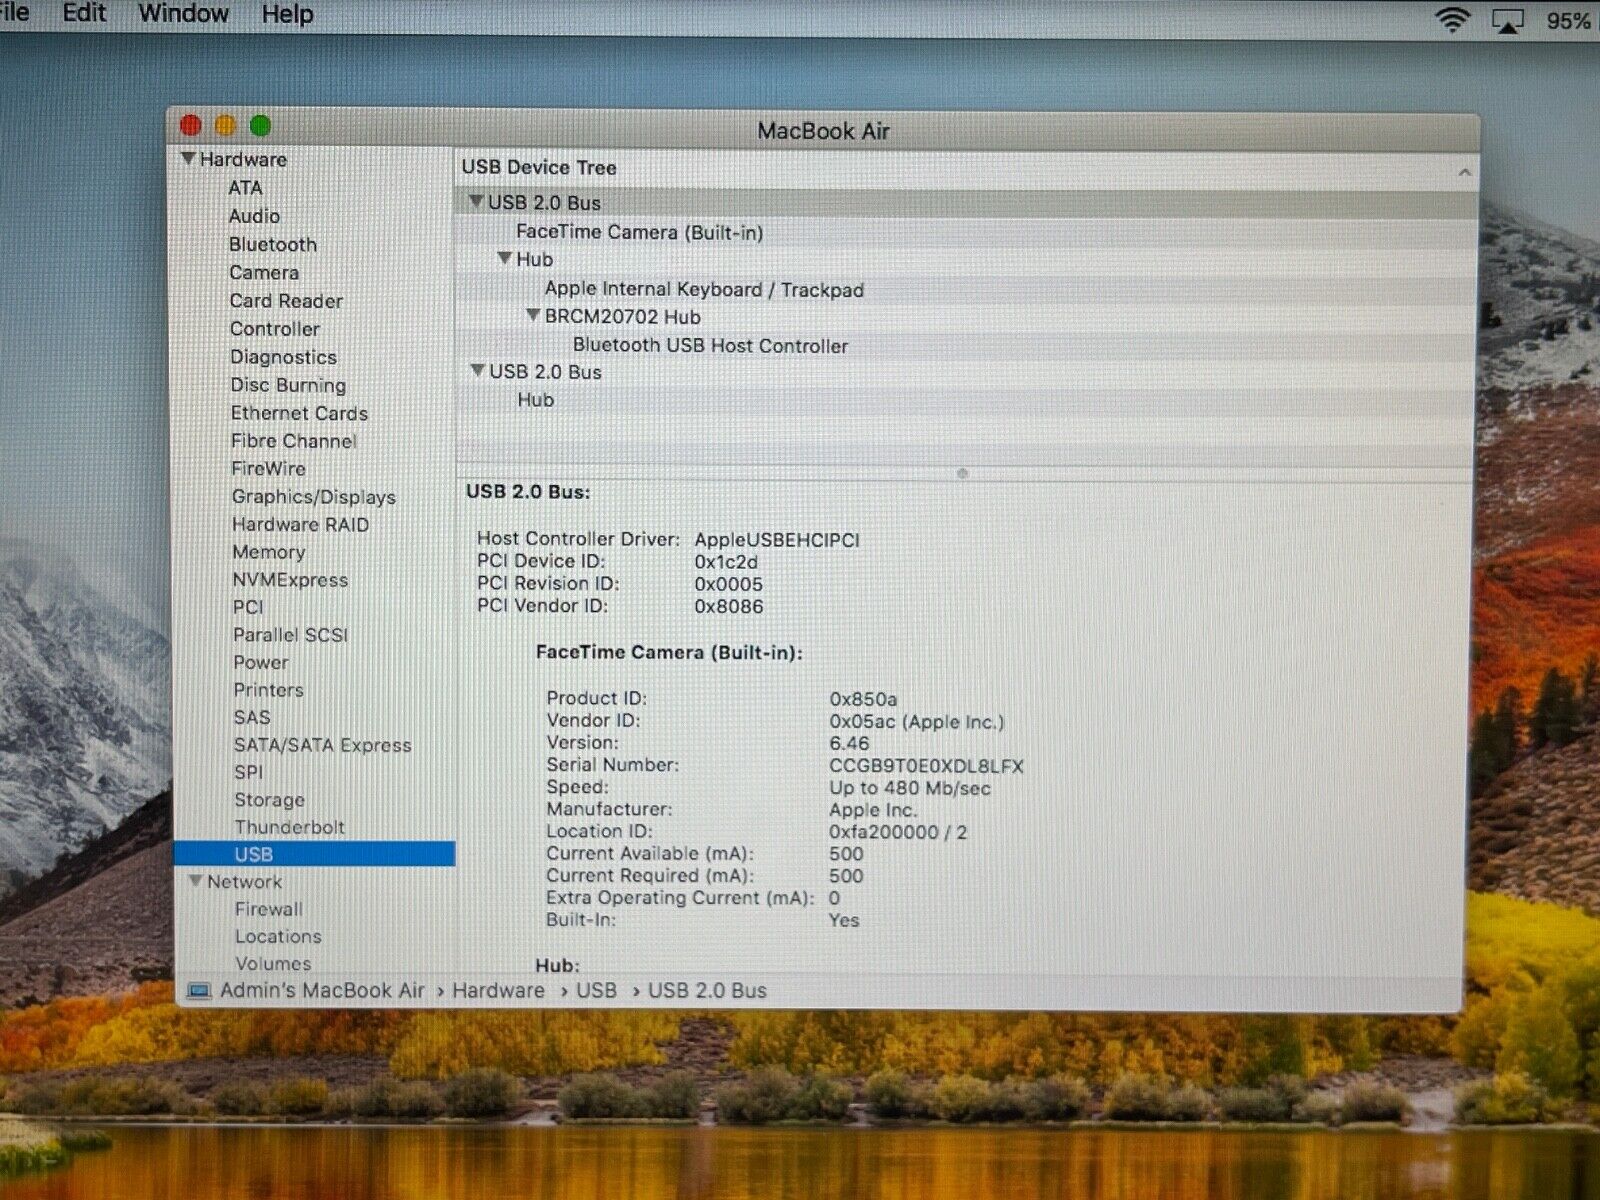Click the Wi-Fi status icon in menu bar
1600x1200 pixels.
pyautogui.click(x=1453, y=19)
